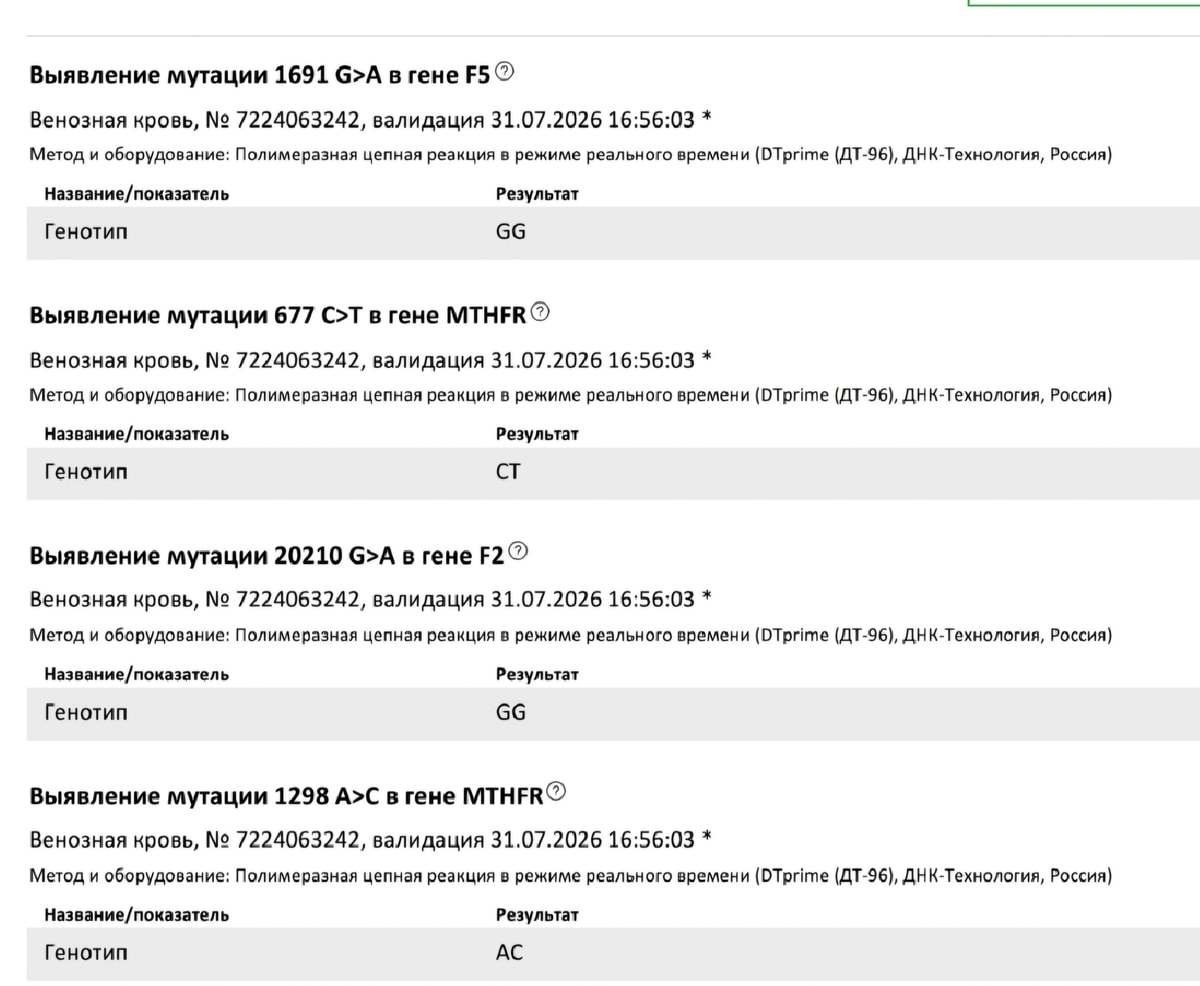Select heading for 1691 G>A mutation in F5

[x=261, y=75]
